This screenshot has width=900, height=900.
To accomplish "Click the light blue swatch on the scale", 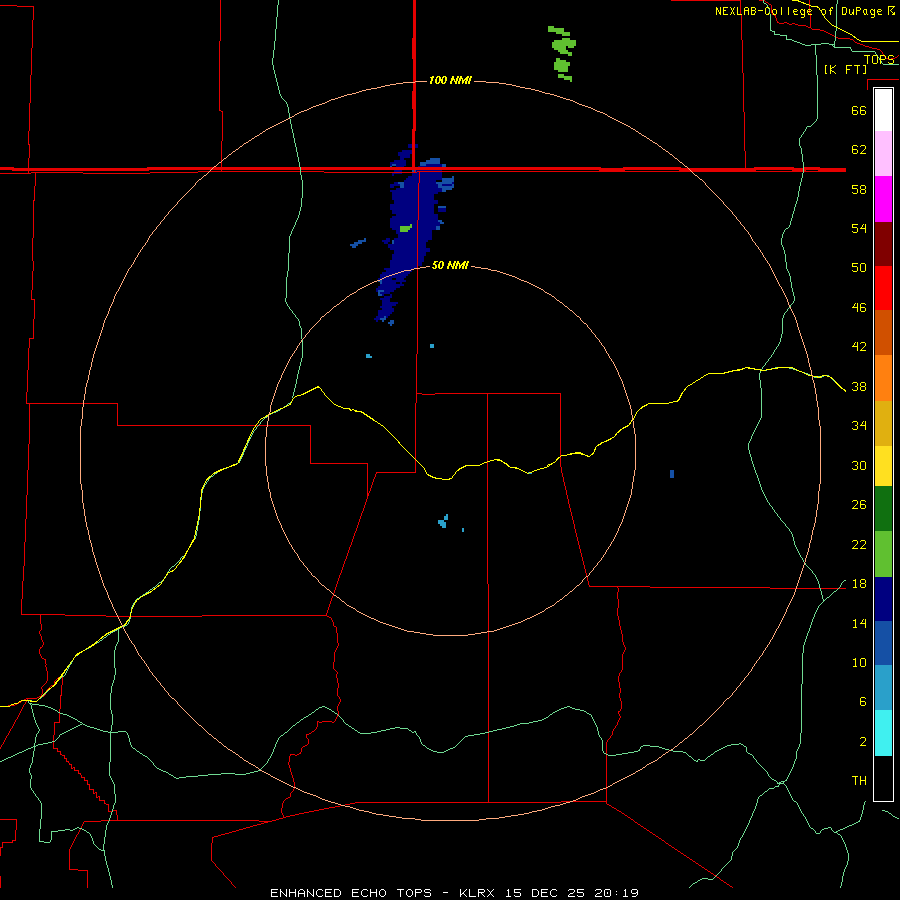I will pyautogui.click(x=883, y=688).
